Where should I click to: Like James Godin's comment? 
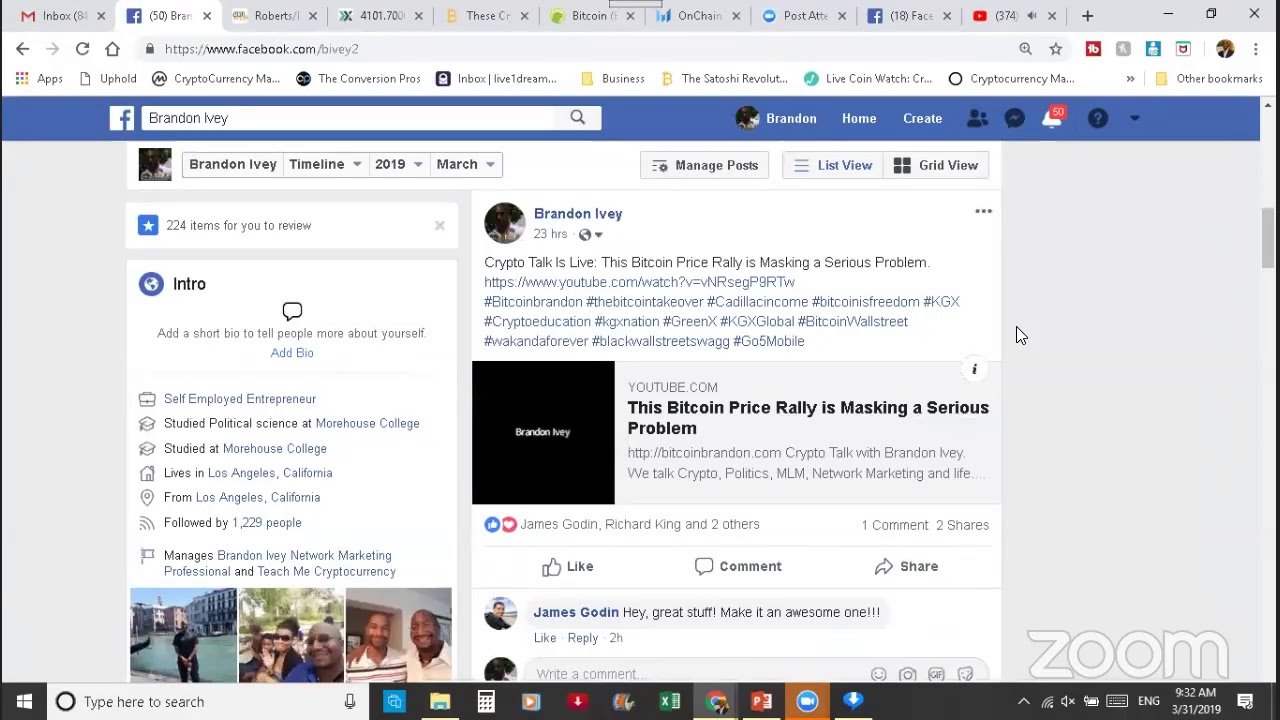click(545, 638)
